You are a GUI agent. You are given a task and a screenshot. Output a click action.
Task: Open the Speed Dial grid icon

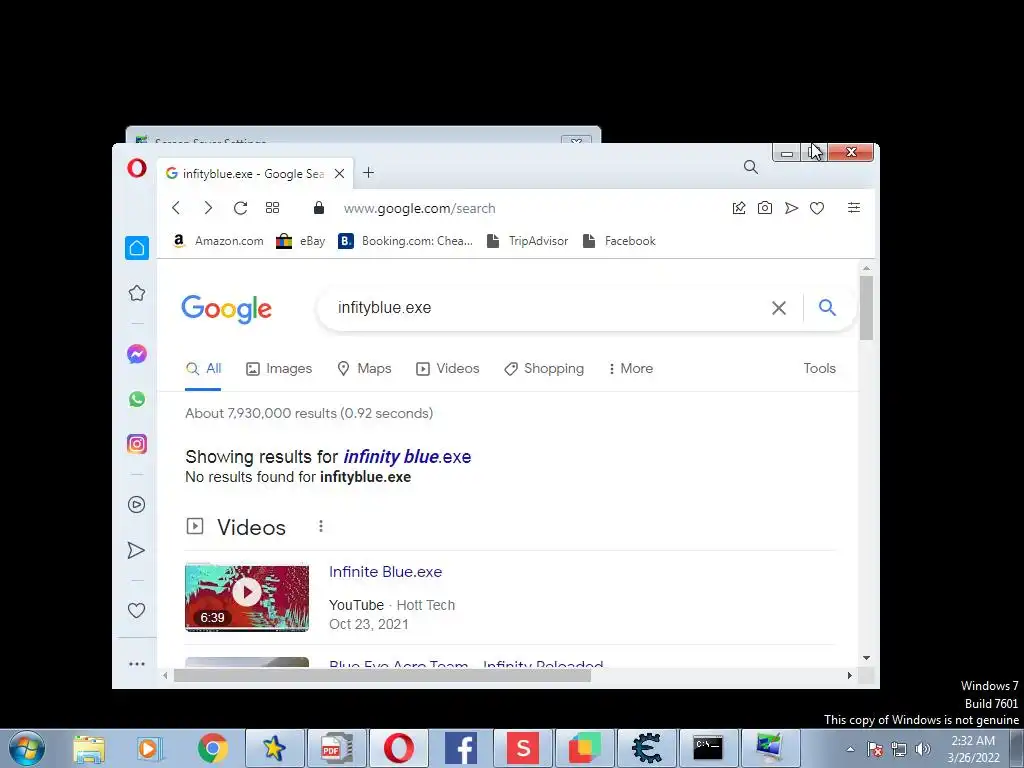pyautogui.click(x=272, y=208)
